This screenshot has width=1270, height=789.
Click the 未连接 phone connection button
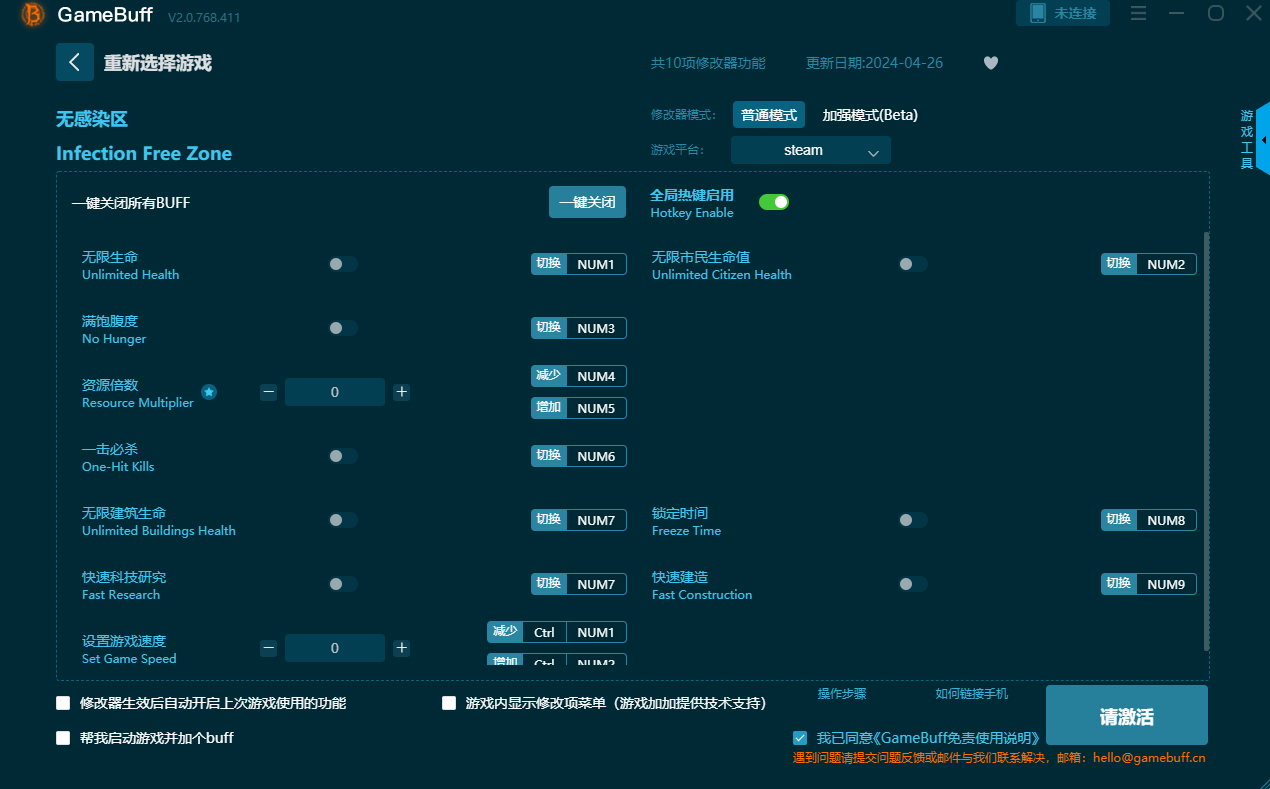(x=1063, y=13)
